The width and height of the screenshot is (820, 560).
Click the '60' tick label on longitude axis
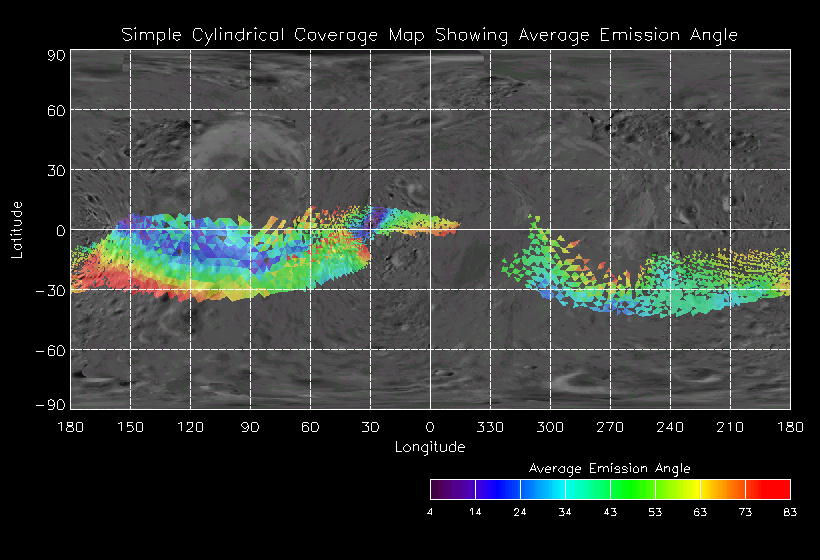(x=310, y=427)
